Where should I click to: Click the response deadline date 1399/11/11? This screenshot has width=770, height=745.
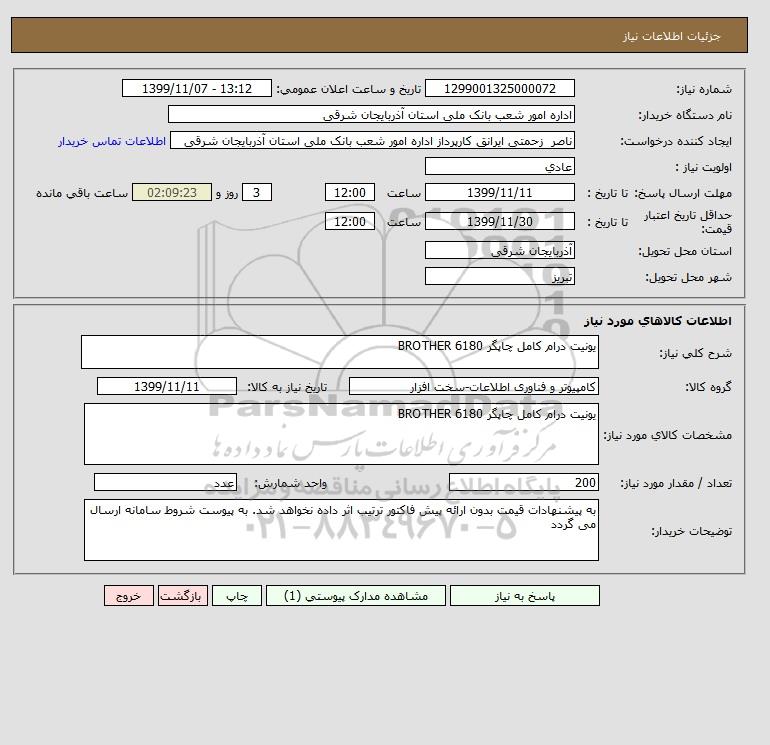[x=499, y=193]
